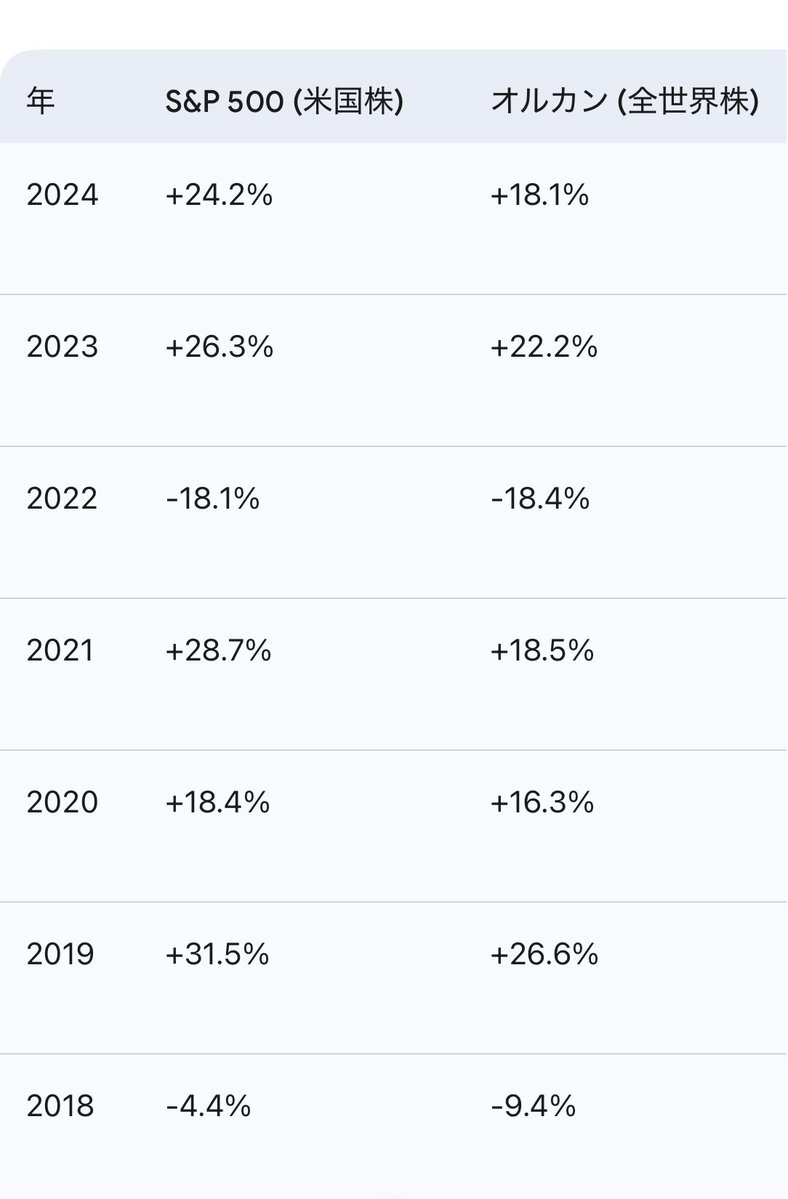788x1199 pixels.
Task: Click the +31.5% S&P 500 value
Action: pyautogui.click(x=218, y=954)
